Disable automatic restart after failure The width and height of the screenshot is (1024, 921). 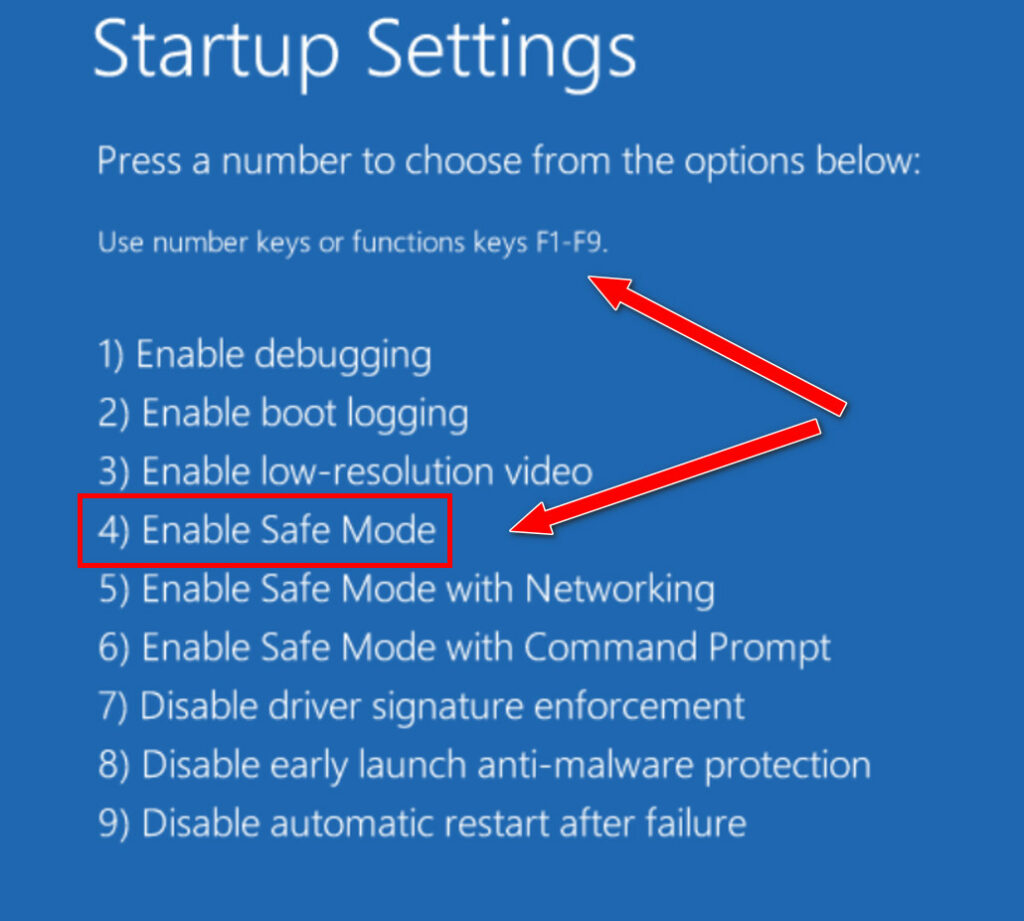coord(420,823)
